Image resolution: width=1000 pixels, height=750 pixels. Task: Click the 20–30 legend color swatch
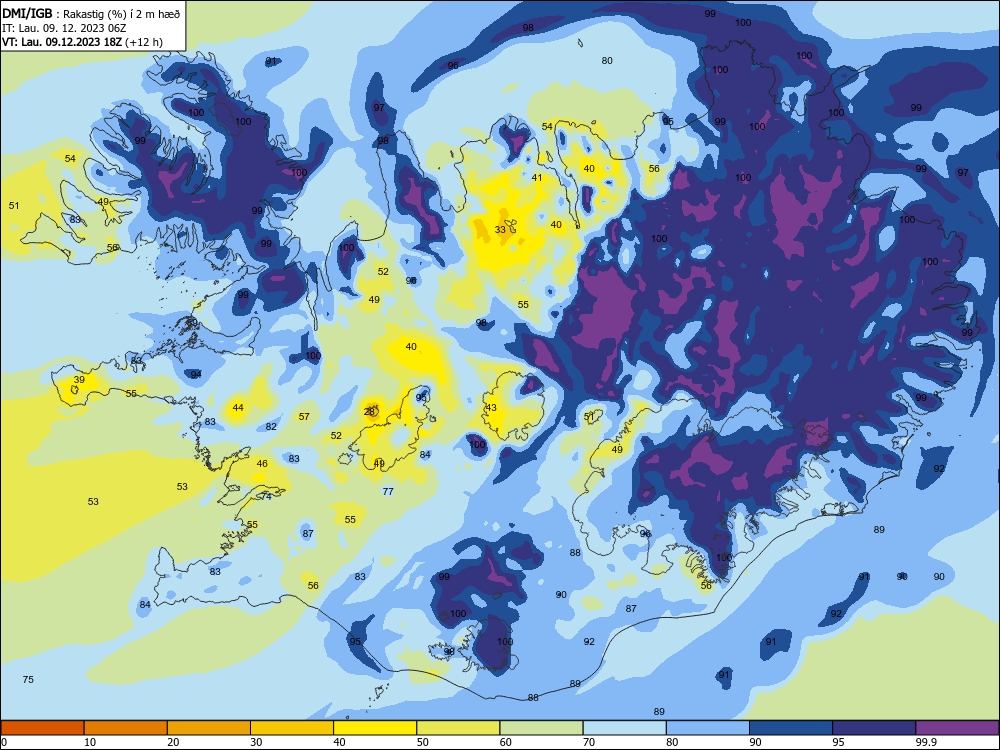click(x=209, y=728)
